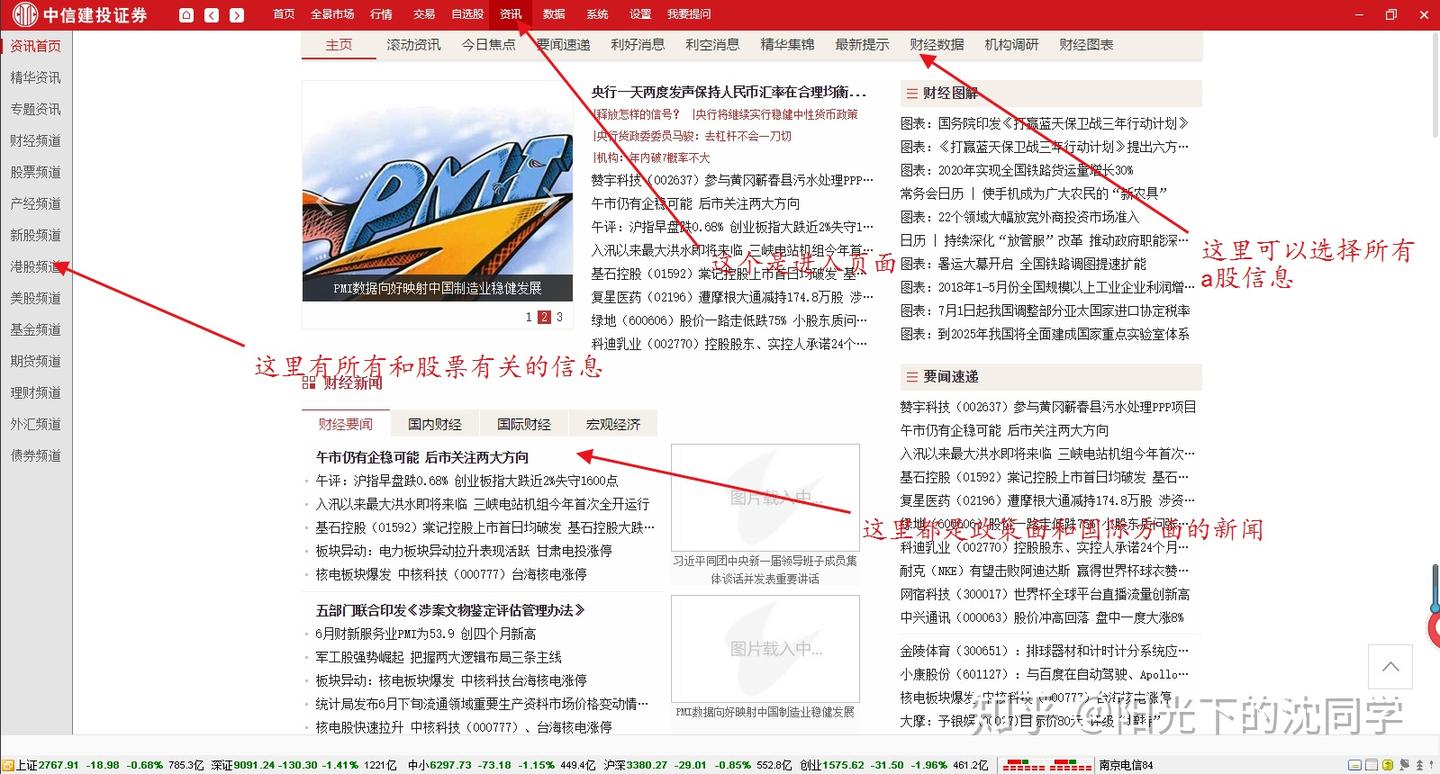This screenshot has height=774, width=1440.
Task: Open the 宏观经济 tab
Action: point(613,423)
